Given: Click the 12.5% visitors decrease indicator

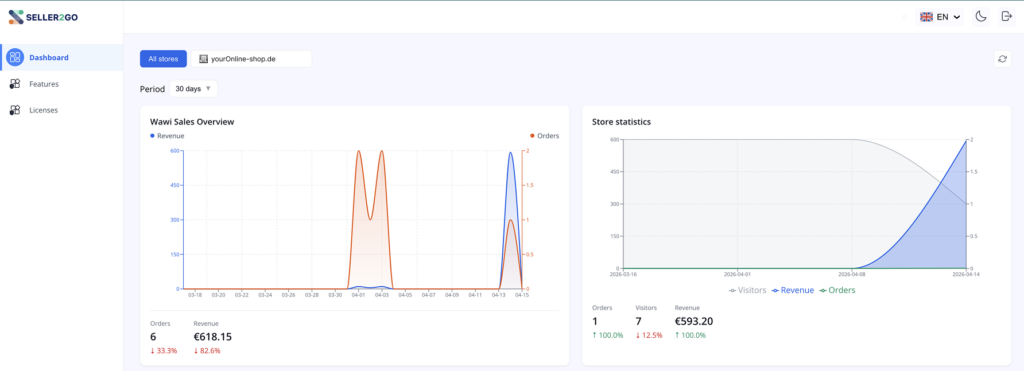Looking at the screenshot, I should click(x=648, y=335).
